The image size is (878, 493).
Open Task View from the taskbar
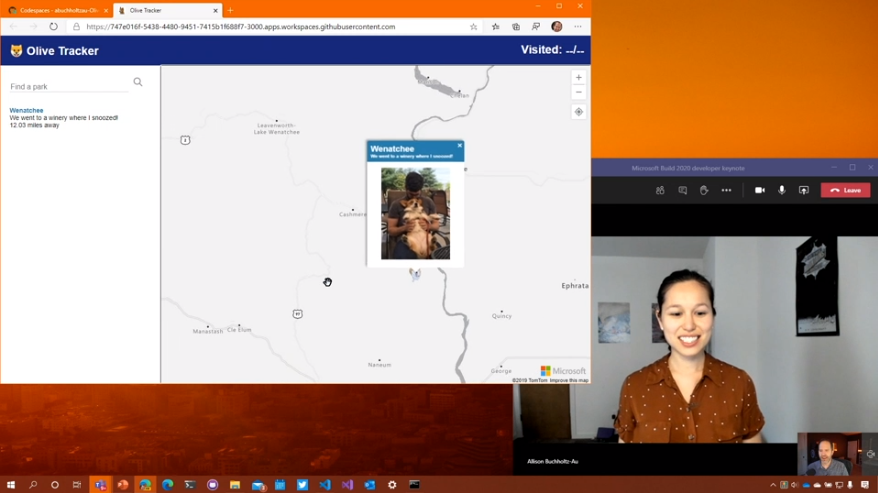click(x=77, y=485)
